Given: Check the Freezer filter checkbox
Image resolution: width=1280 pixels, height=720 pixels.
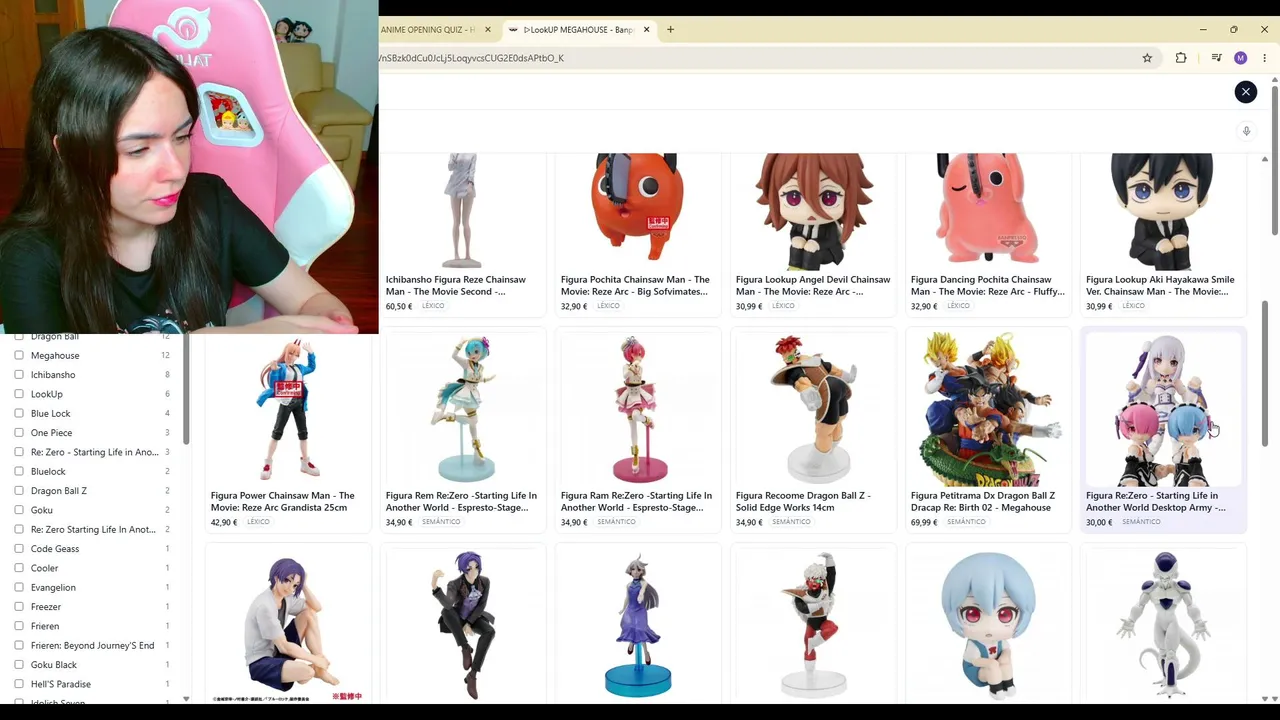Looking at the screenshot, I should tap(19, 607).
